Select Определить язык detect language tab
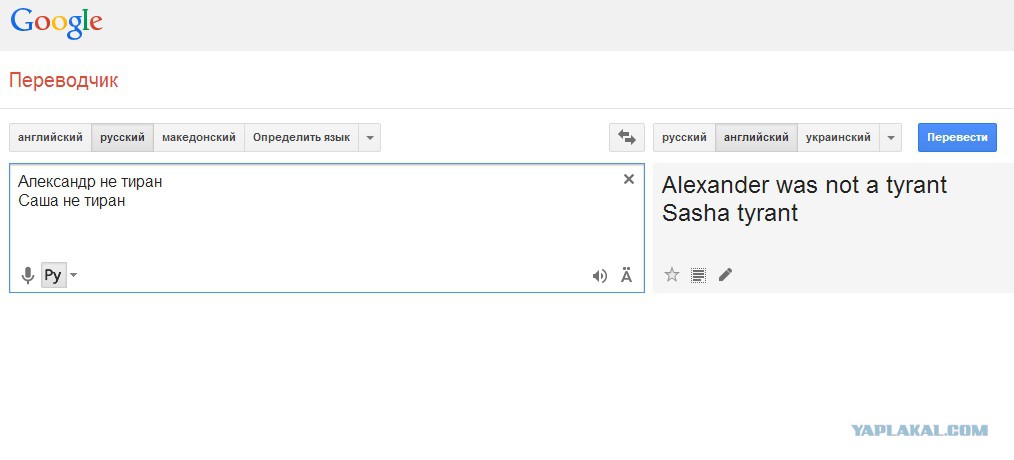This screenshot has height=460, width=1014. [x=301, y=138]
